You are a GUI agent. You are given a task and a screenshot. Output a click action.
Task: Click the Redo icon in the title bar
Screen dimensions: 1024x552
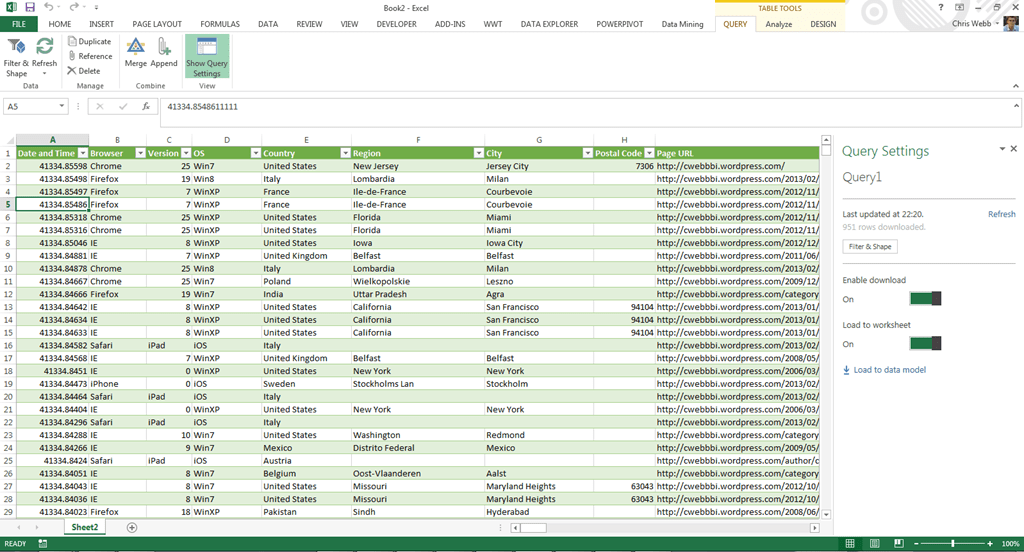(74, 7)
